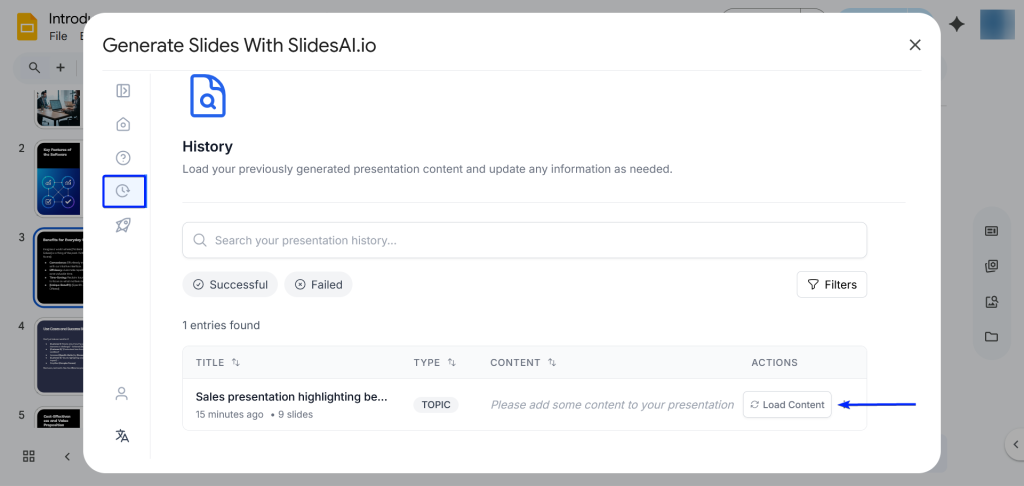Toggle the Failed filter chip

pos(318,285)
